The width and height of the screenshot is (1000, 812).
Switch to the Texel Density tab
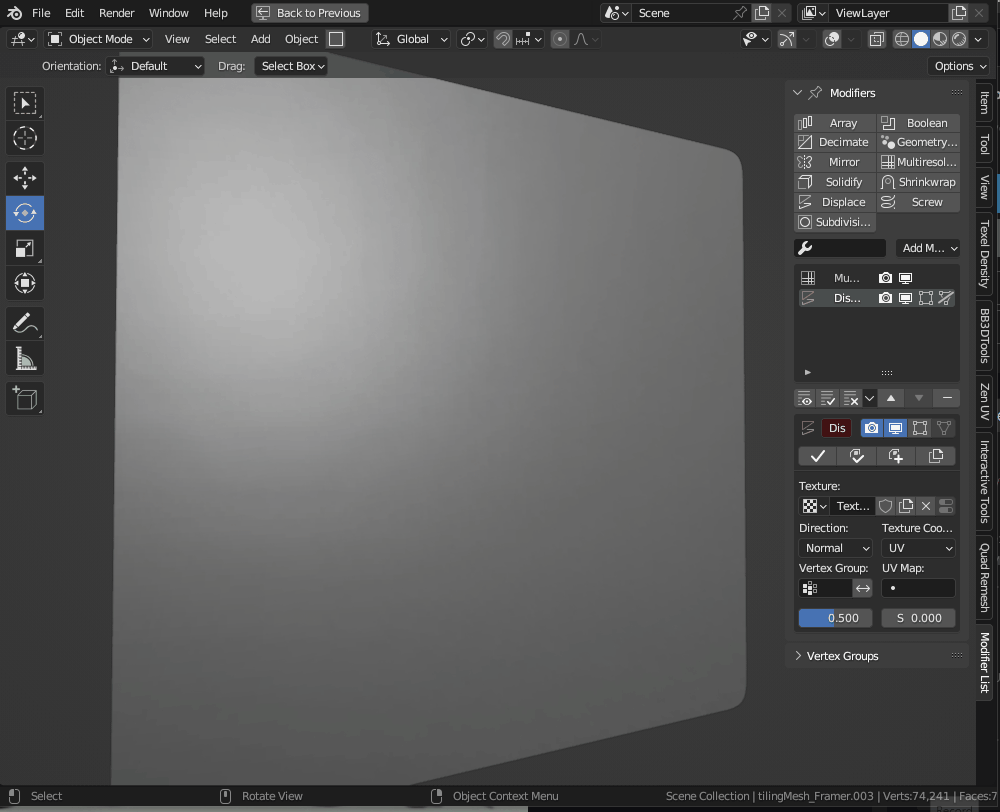pyautogui.click(x=985, y=254)
